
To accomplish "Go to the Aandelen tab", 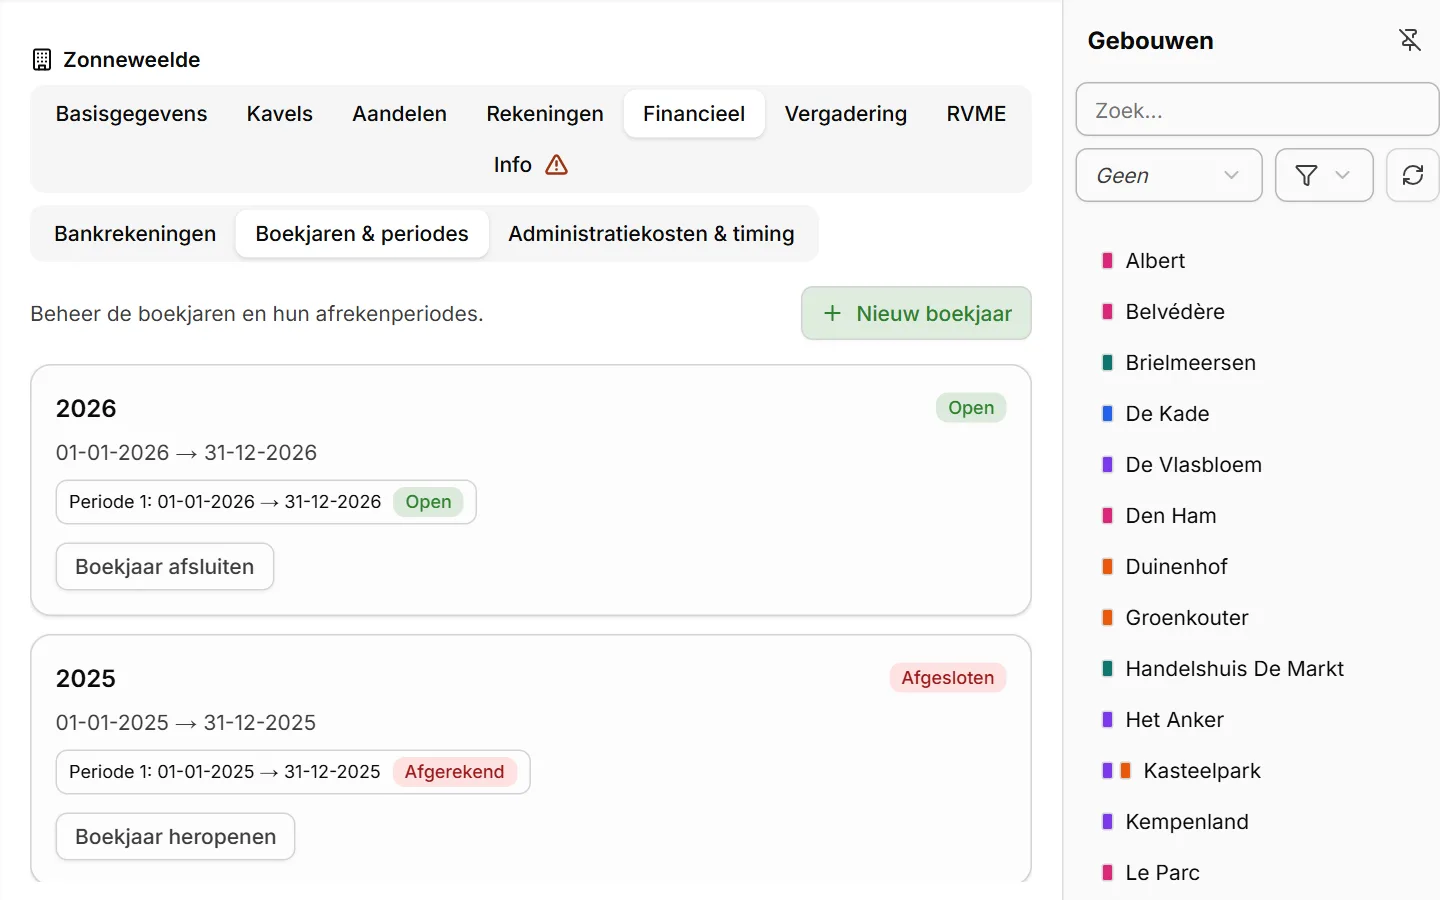I will 400,114.
